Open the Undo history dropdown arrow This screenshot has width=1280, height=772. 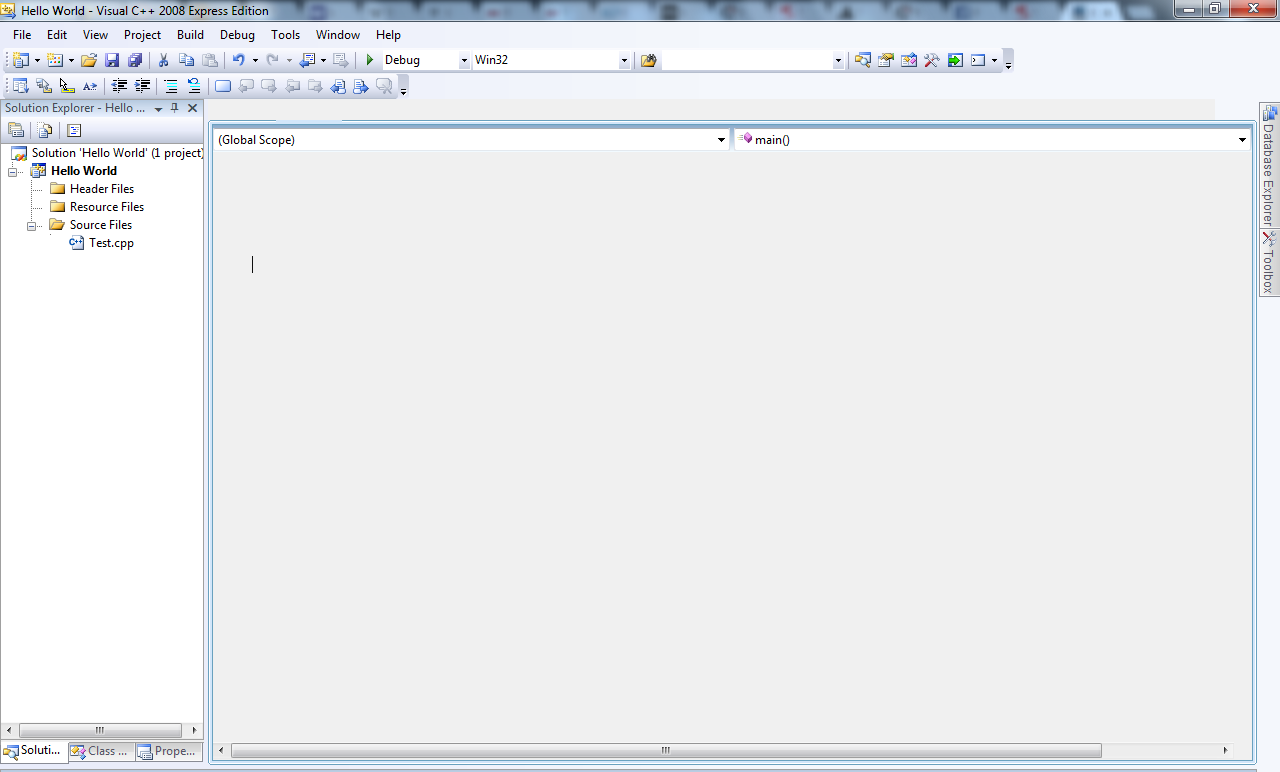[x=255, y=60]
